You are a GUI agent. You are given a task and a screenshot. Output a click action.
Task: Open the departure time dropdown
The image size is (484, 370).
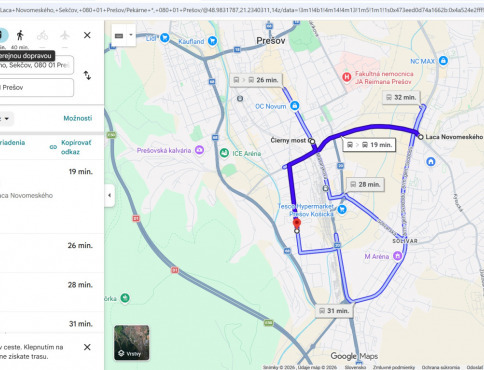(x=7, y=119)
